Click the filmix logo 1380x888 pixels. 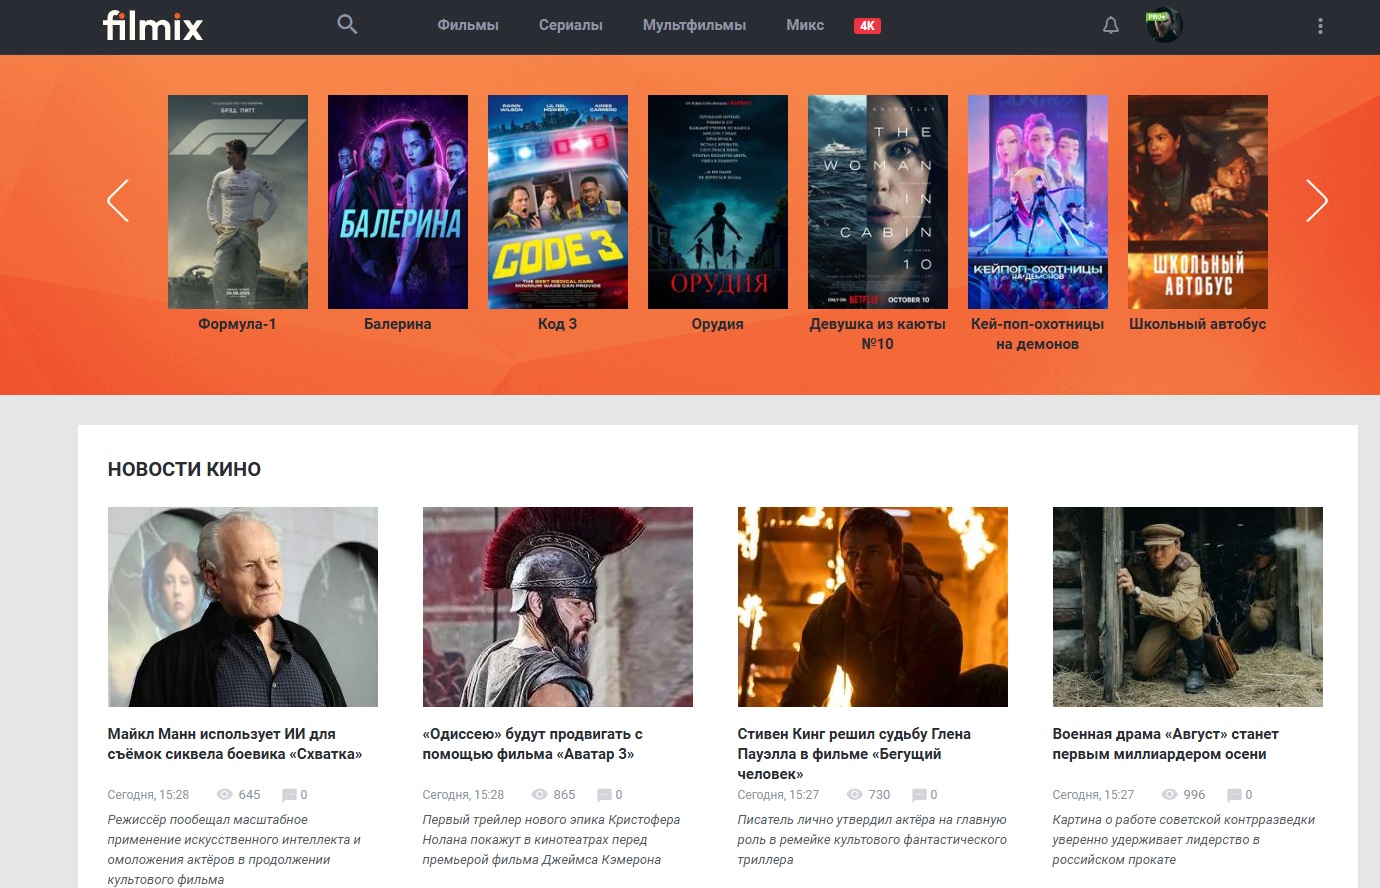click(153, 26)
